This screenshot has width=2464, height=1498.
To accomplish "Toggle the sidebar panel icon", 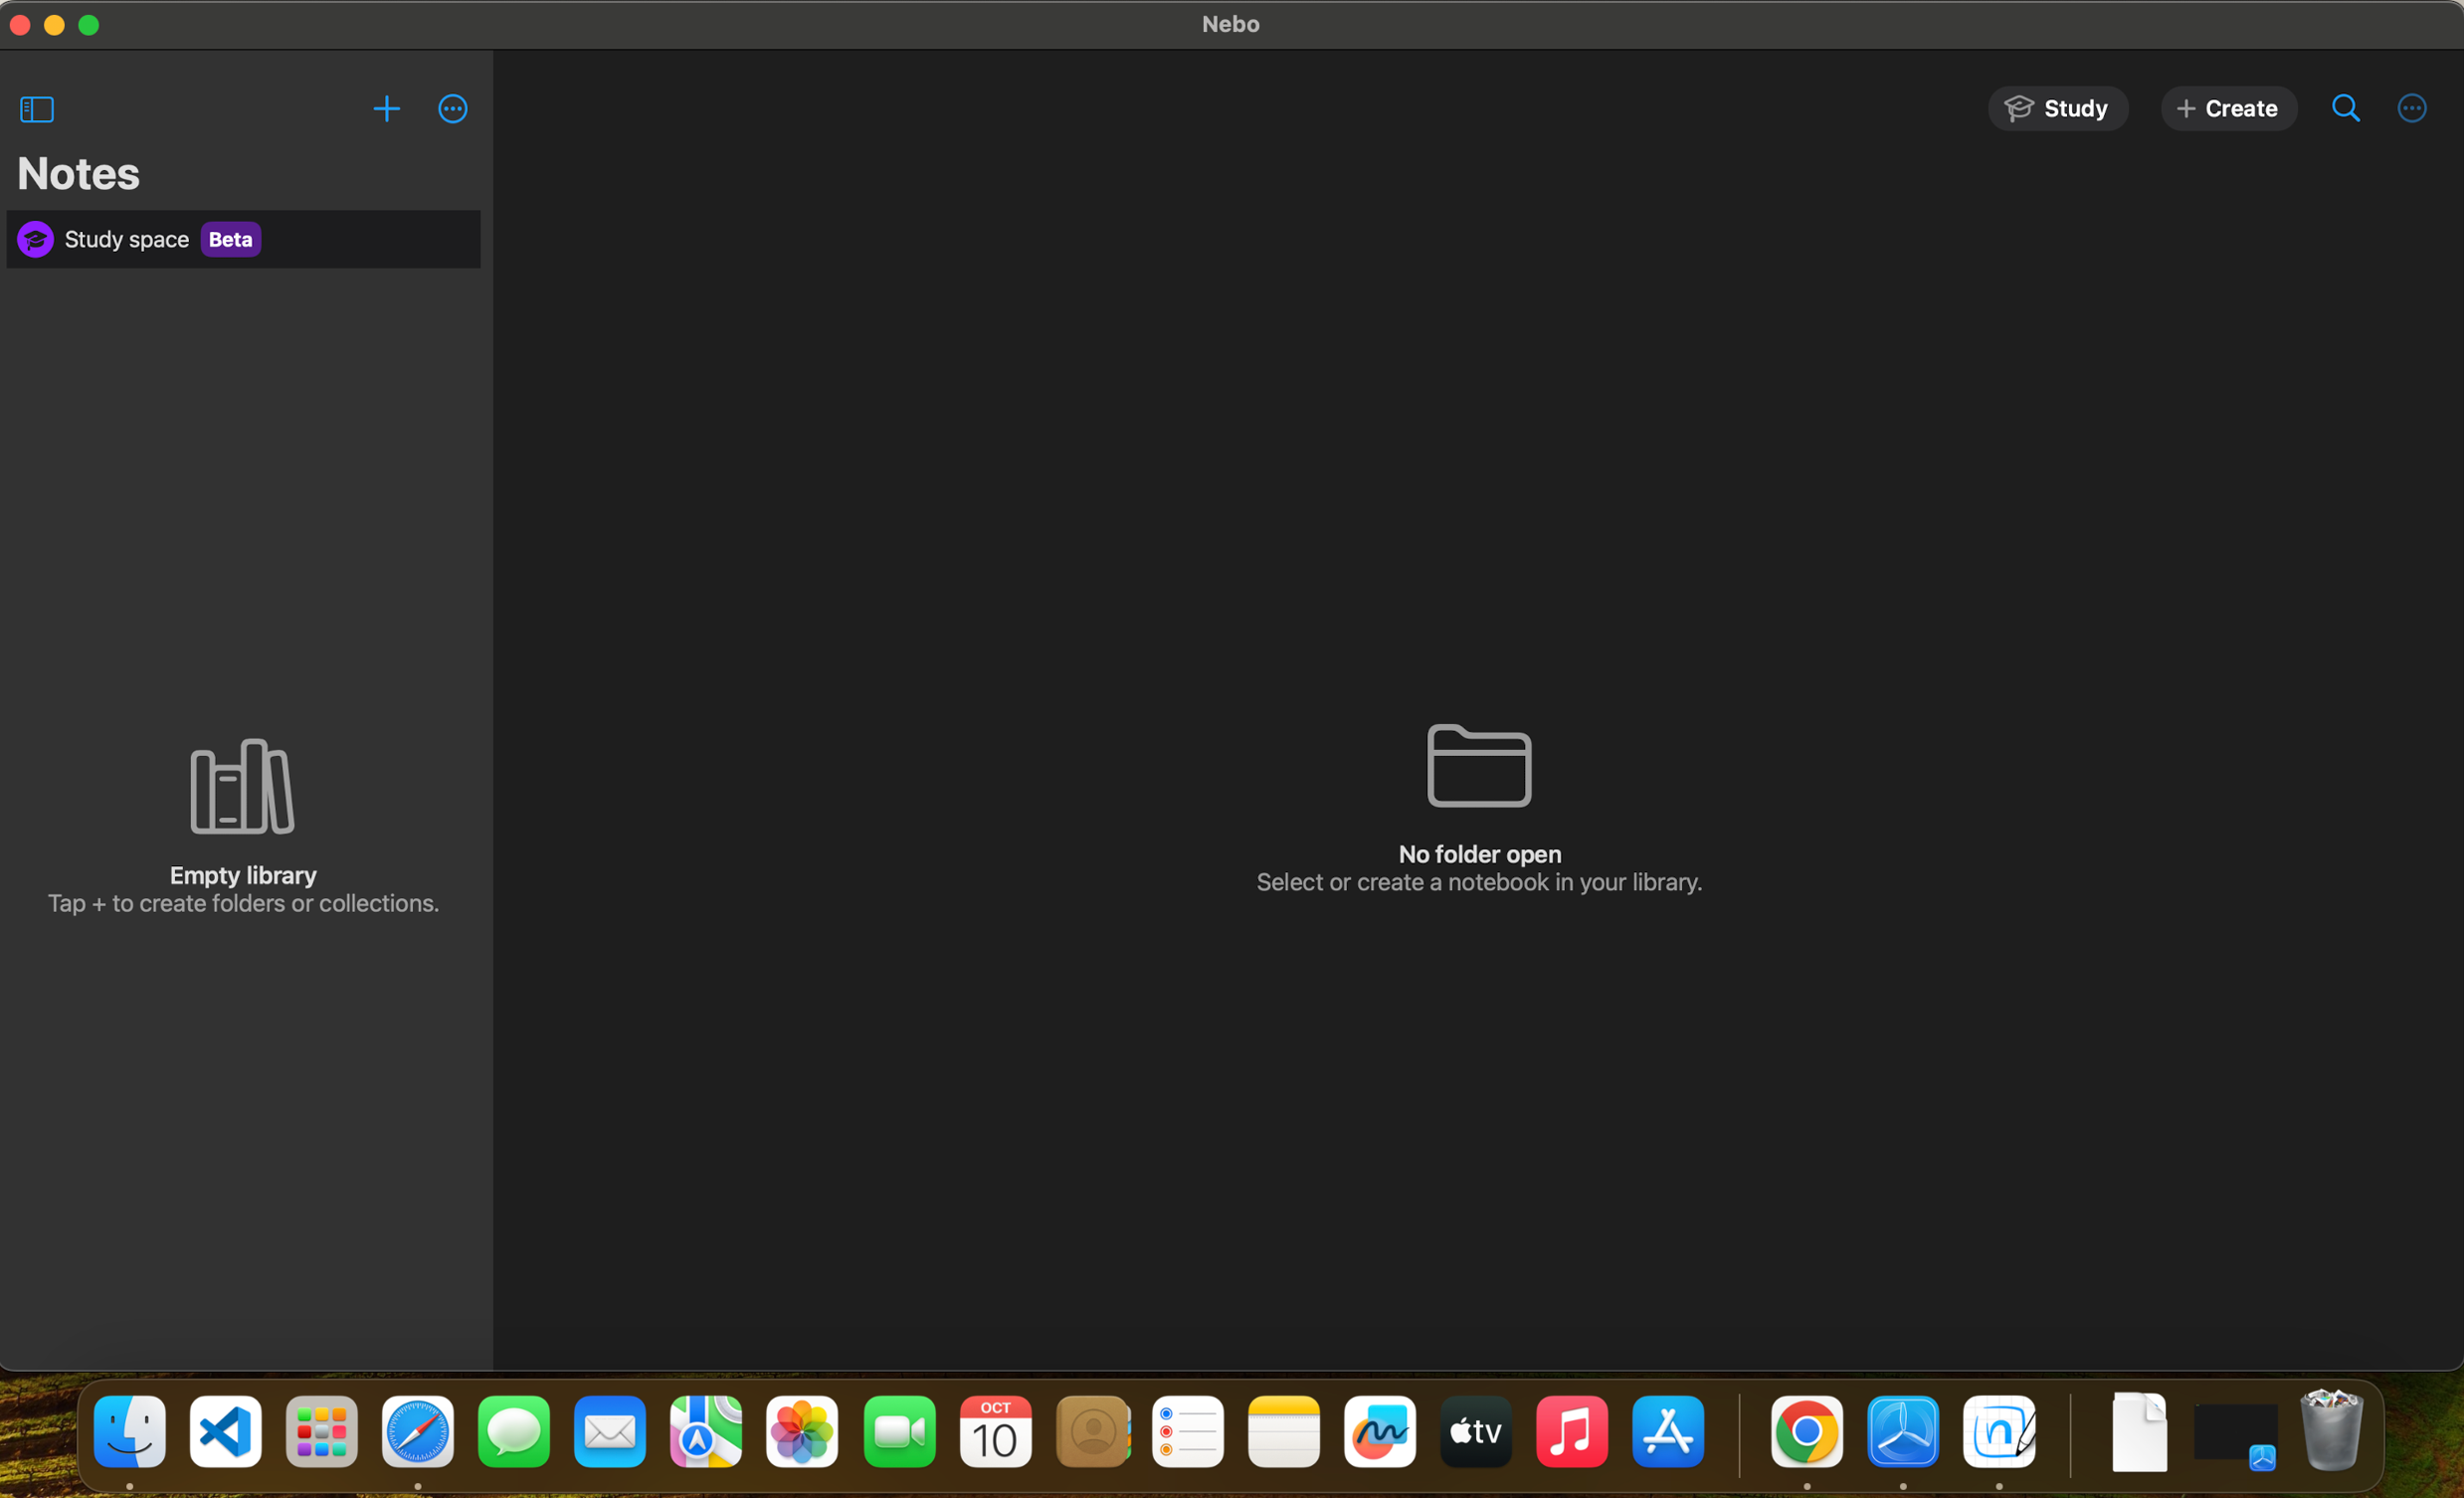I will click(37, 109).
